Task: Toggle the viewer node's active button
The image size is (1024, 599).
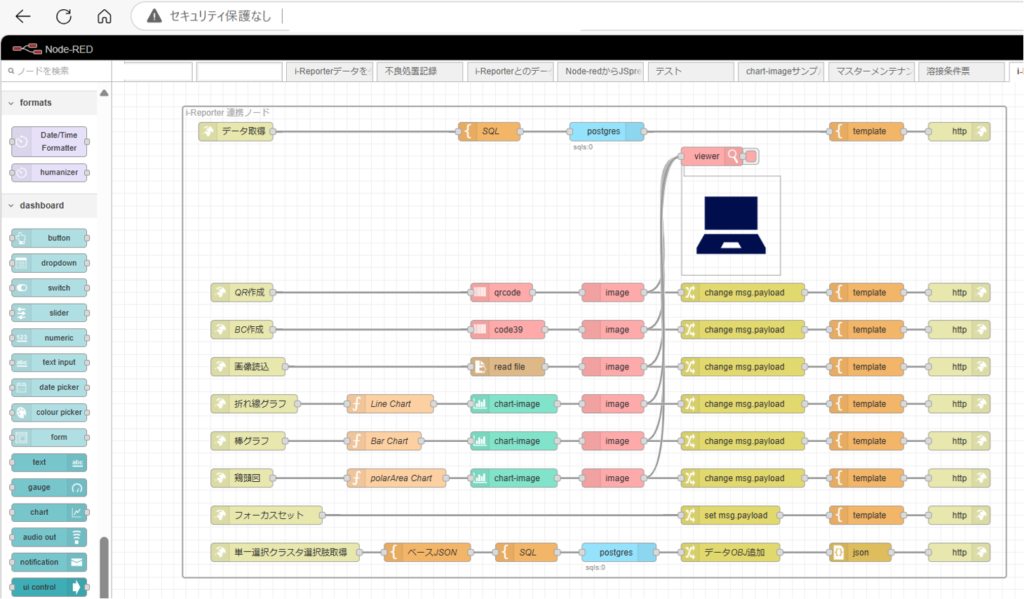Action: pyautogui.click(x=751, y=156)
